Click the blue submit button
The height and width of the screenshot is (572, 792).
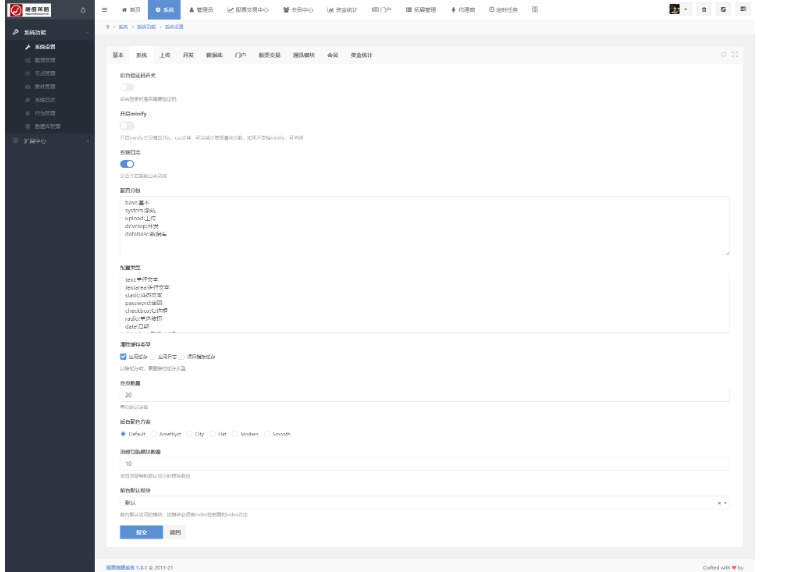140,532
